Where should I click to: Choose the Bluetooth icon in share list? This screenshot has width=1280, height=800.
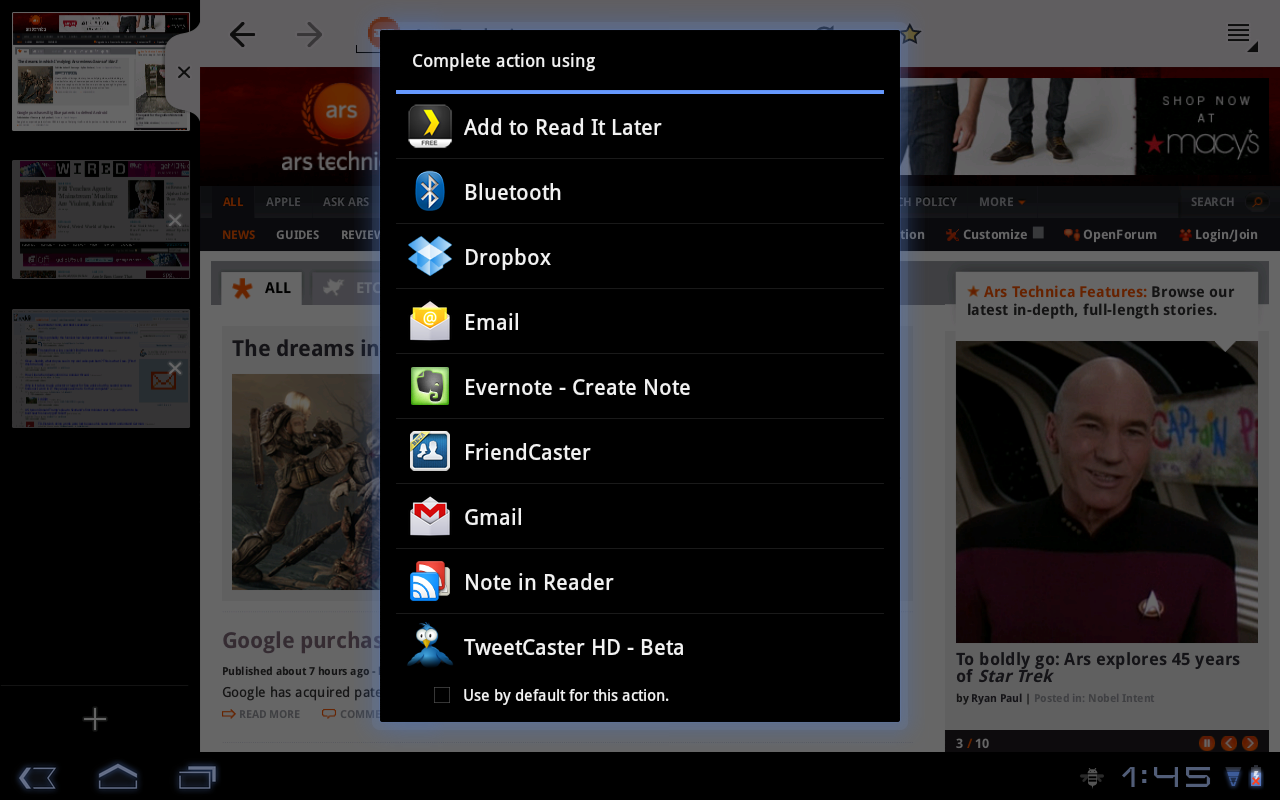(430, 192)
